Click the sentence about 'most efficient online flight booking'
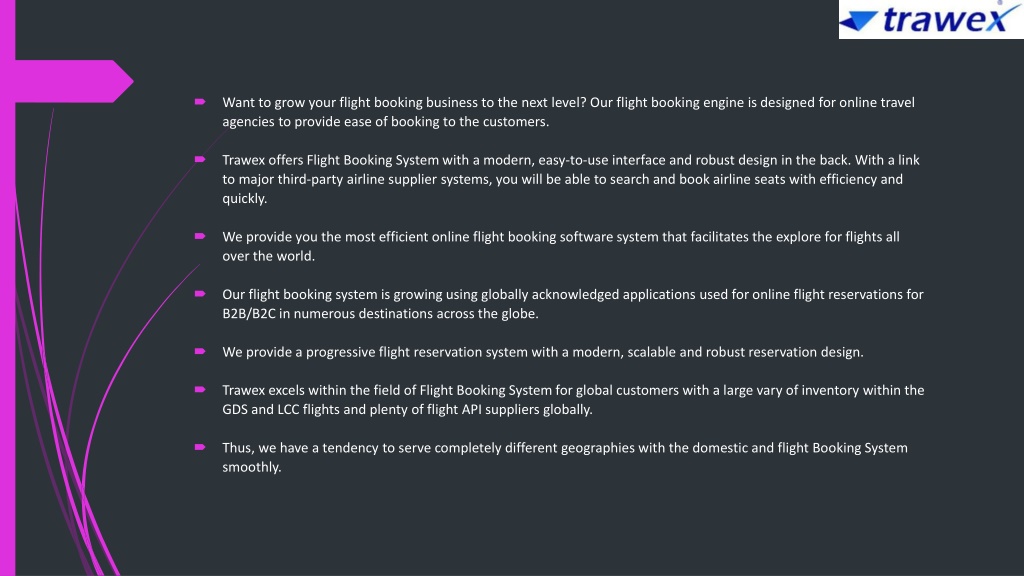 click(560, 246)
